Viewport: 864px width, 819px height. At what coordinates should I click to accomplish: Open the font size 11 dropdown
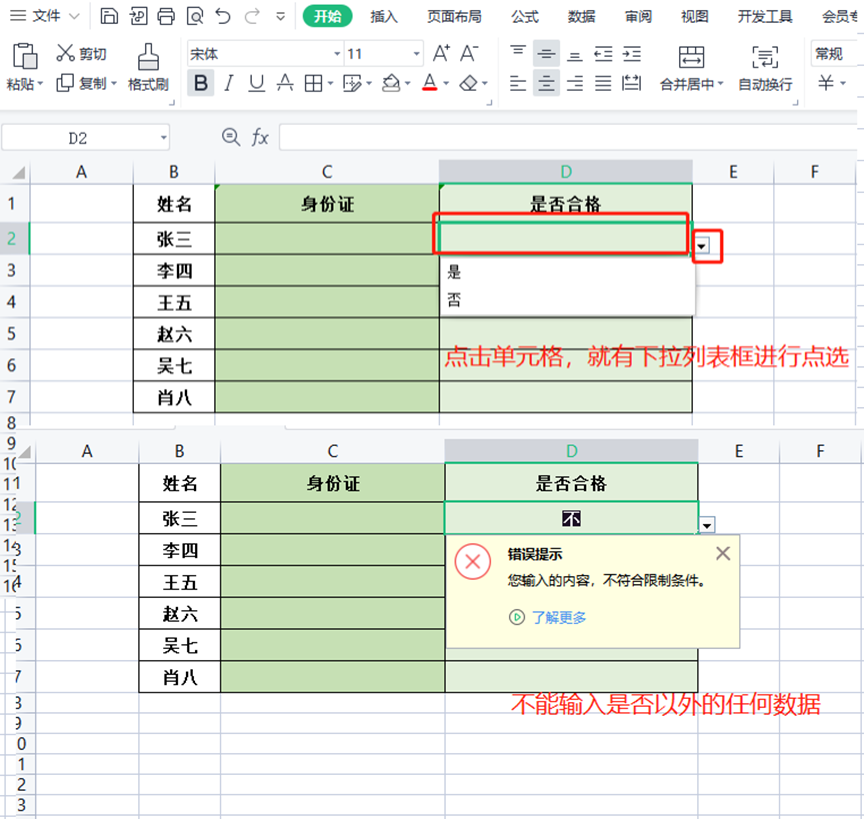coord(417,54)
